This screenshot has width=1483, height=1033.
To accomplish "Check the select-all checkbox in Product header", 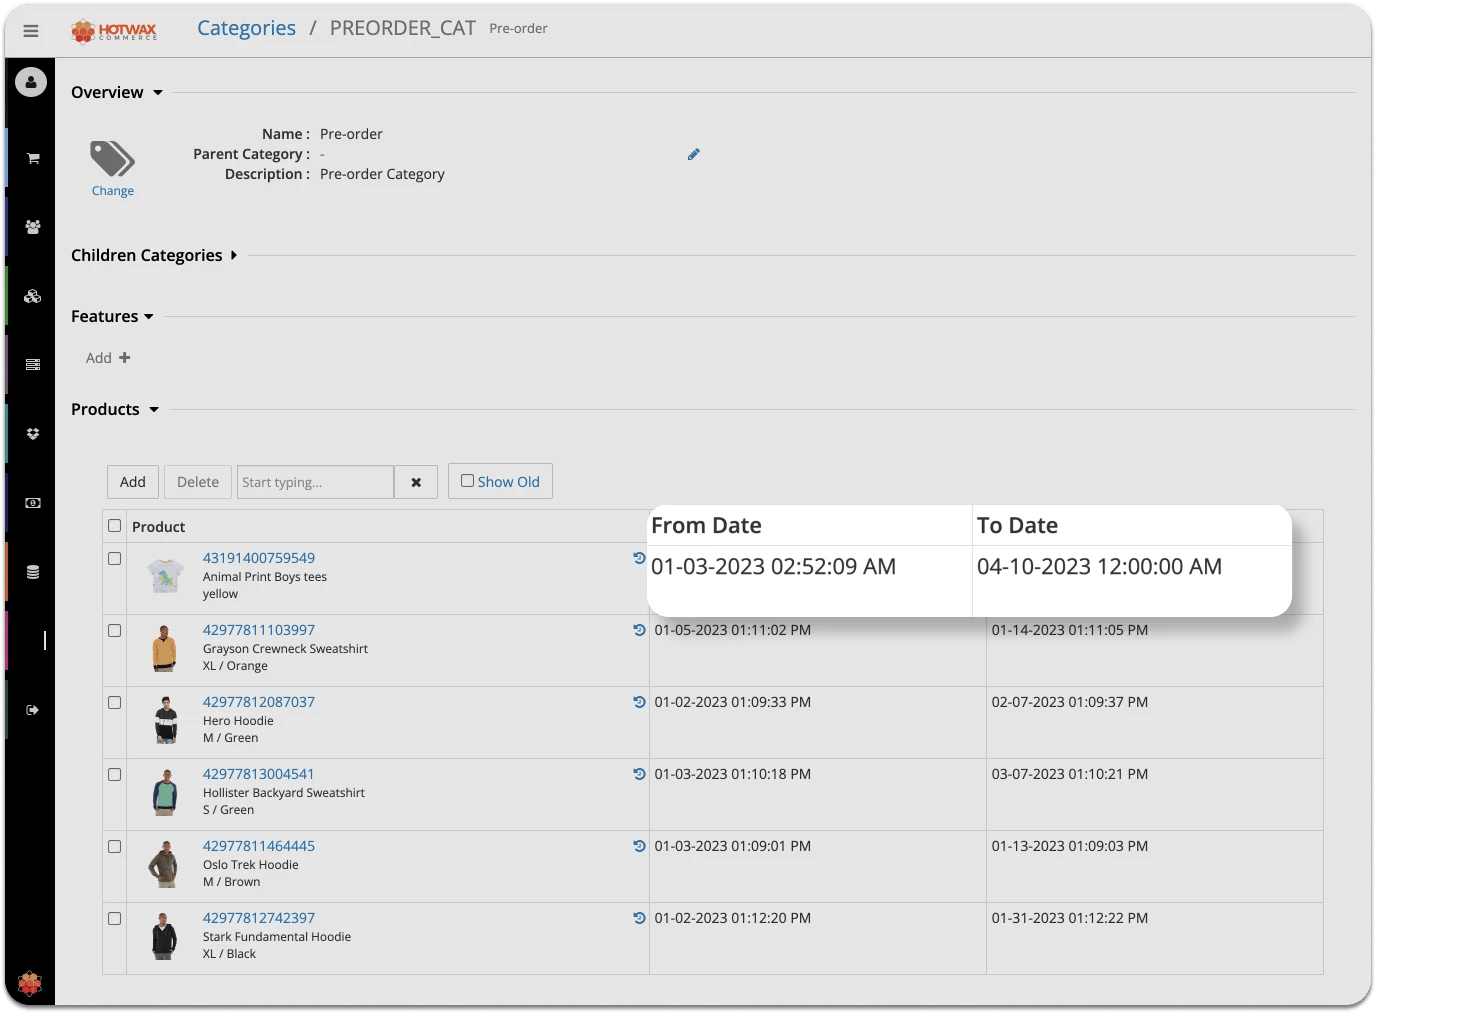I will [x=114, y=526].
